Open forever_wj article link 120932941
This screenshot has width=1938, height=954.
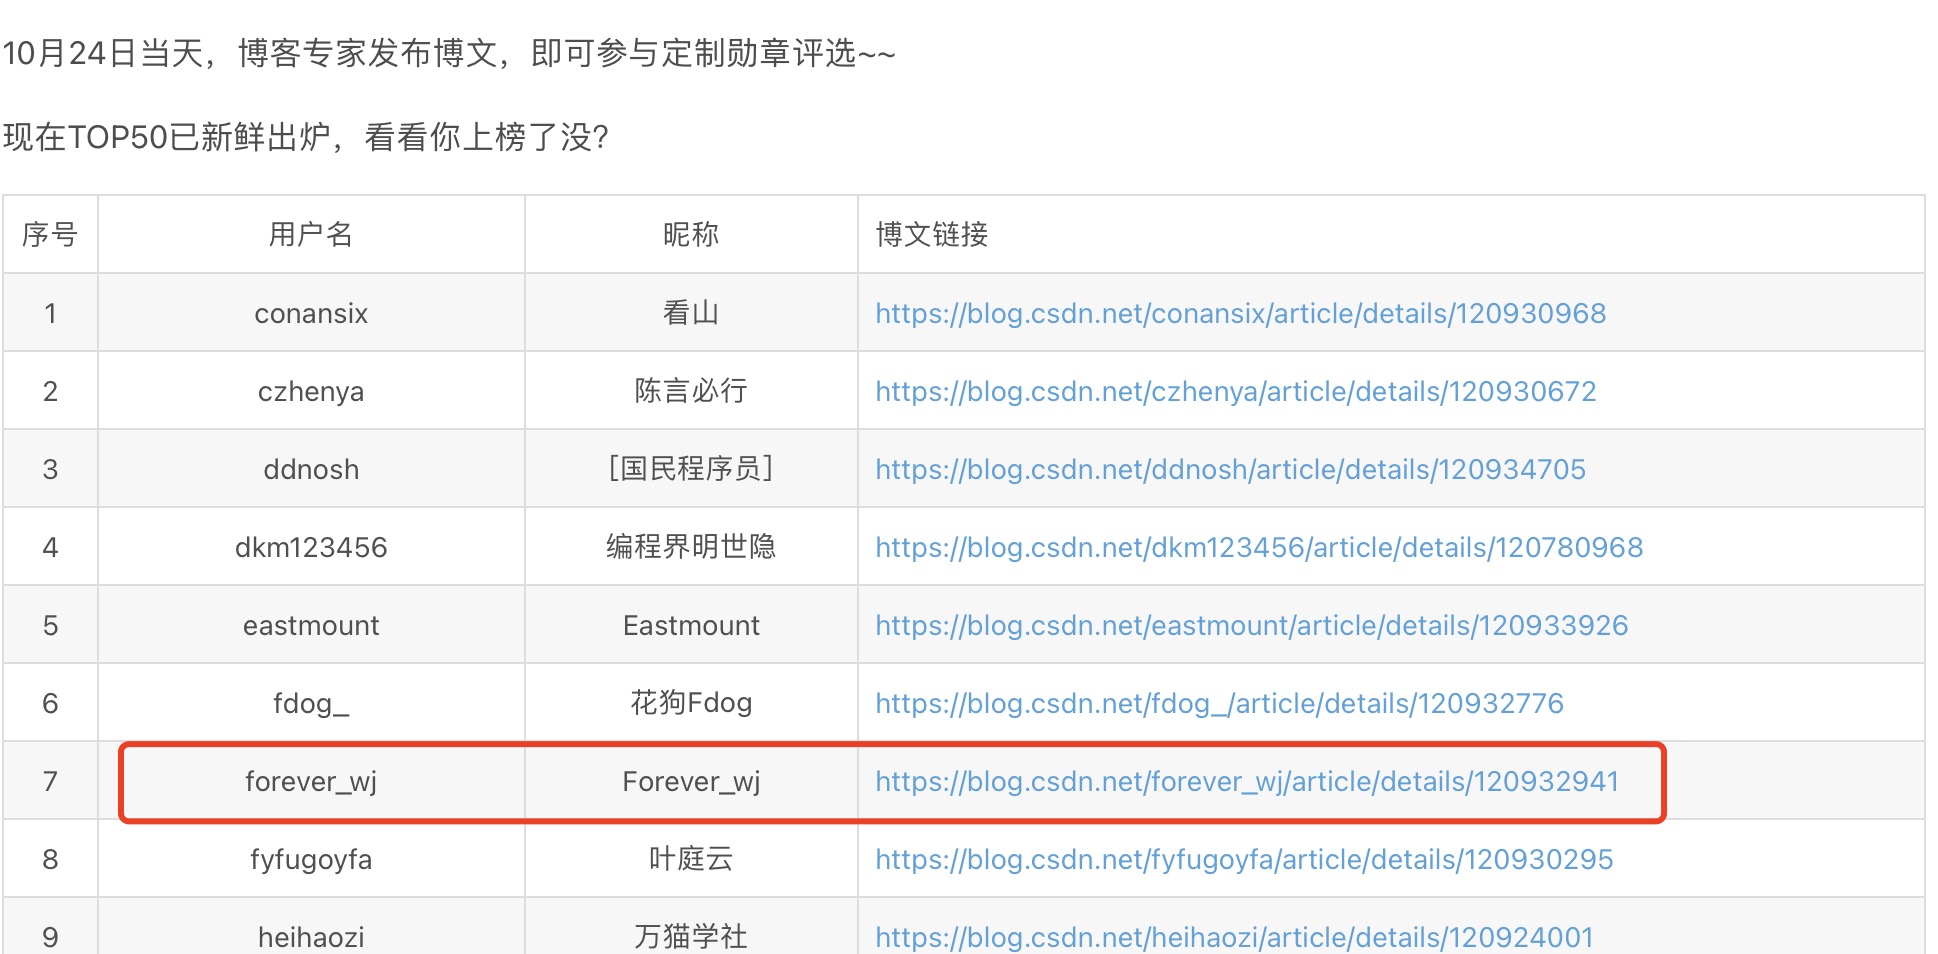[x=1247, y=781]
